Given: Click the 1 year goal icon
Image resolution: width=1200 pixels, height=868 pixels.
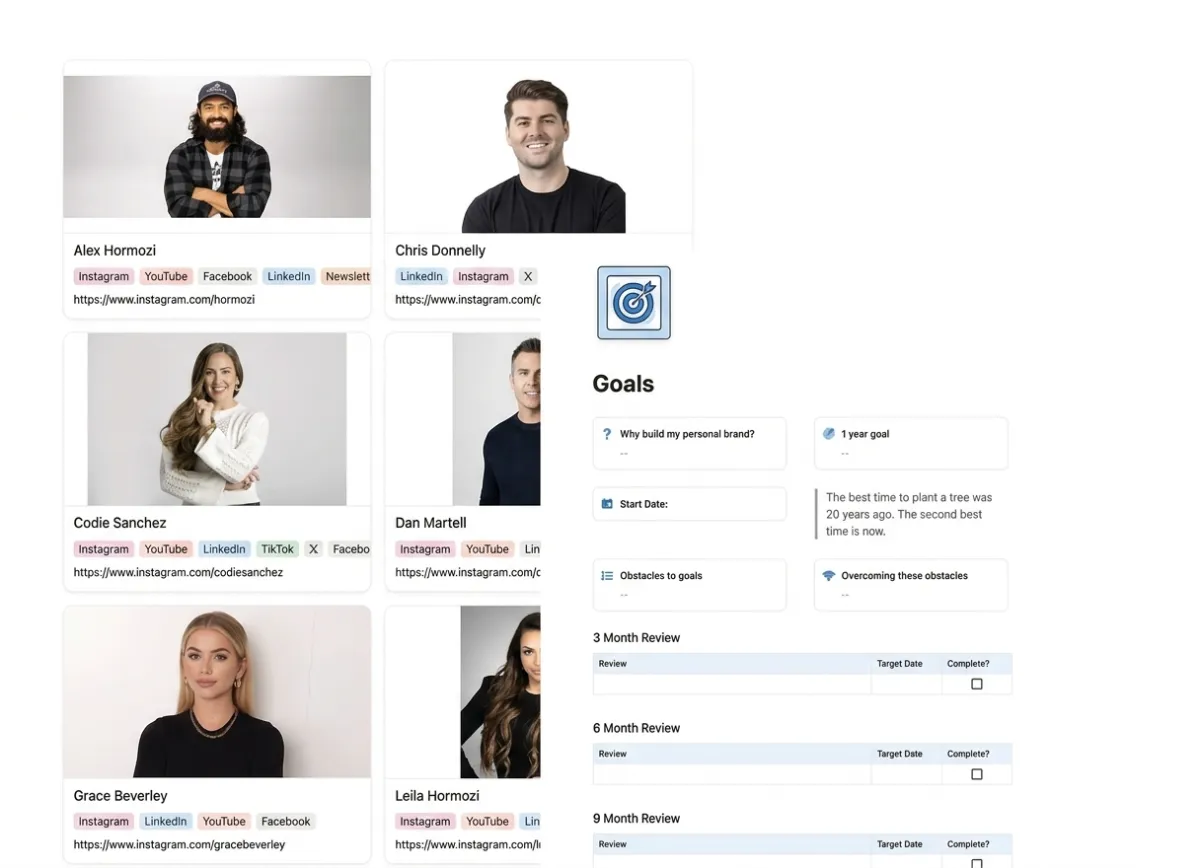Looking at the screenshot, I should [x=828, y=434].
